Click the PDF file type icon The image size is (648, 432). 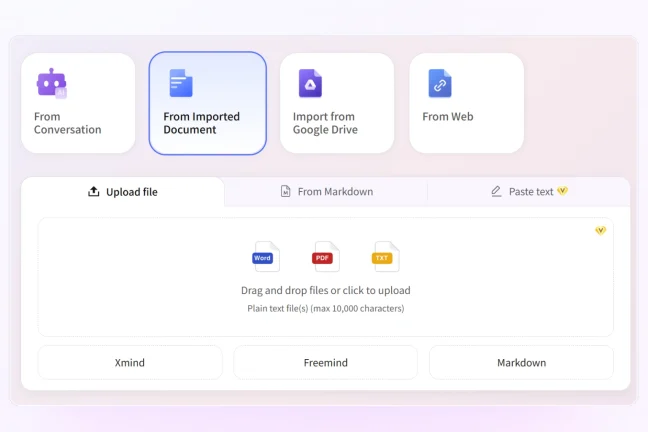[x=326, y=257]
